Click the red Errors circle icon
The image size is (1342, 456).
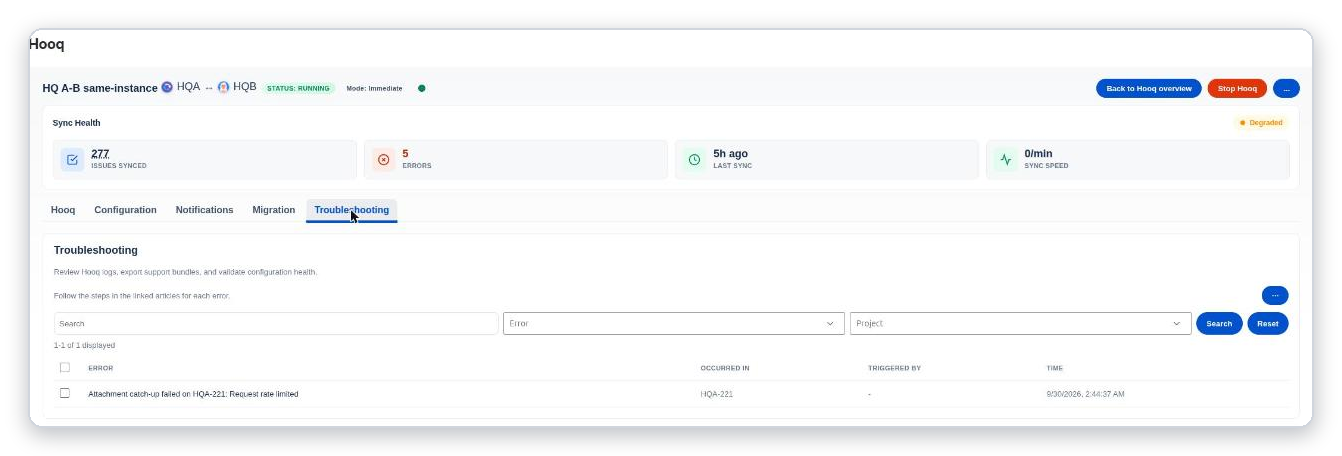(x=383, y=160)
